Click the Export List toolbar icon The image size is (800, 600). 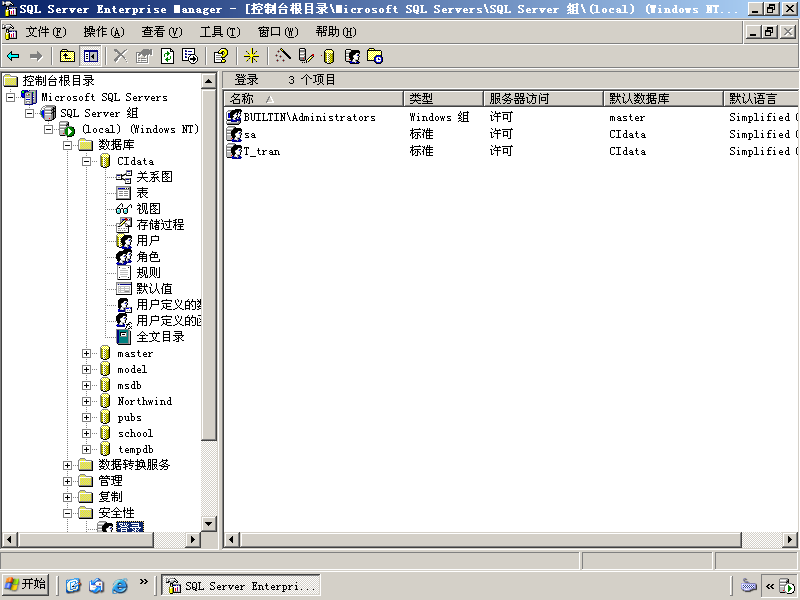[190, 56]
